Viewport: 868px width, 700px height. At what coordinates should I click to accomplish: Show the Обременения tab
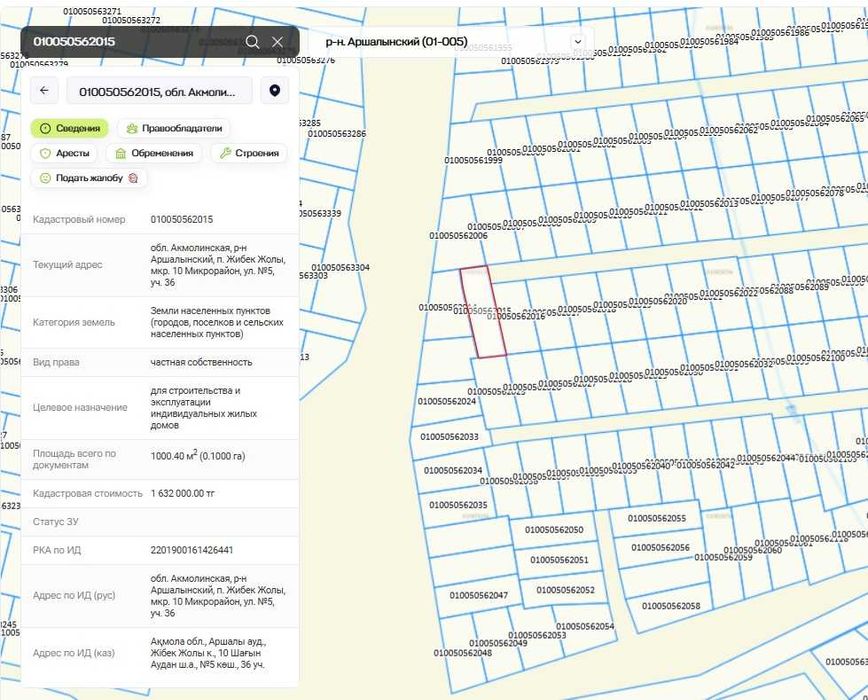point(154,153)
